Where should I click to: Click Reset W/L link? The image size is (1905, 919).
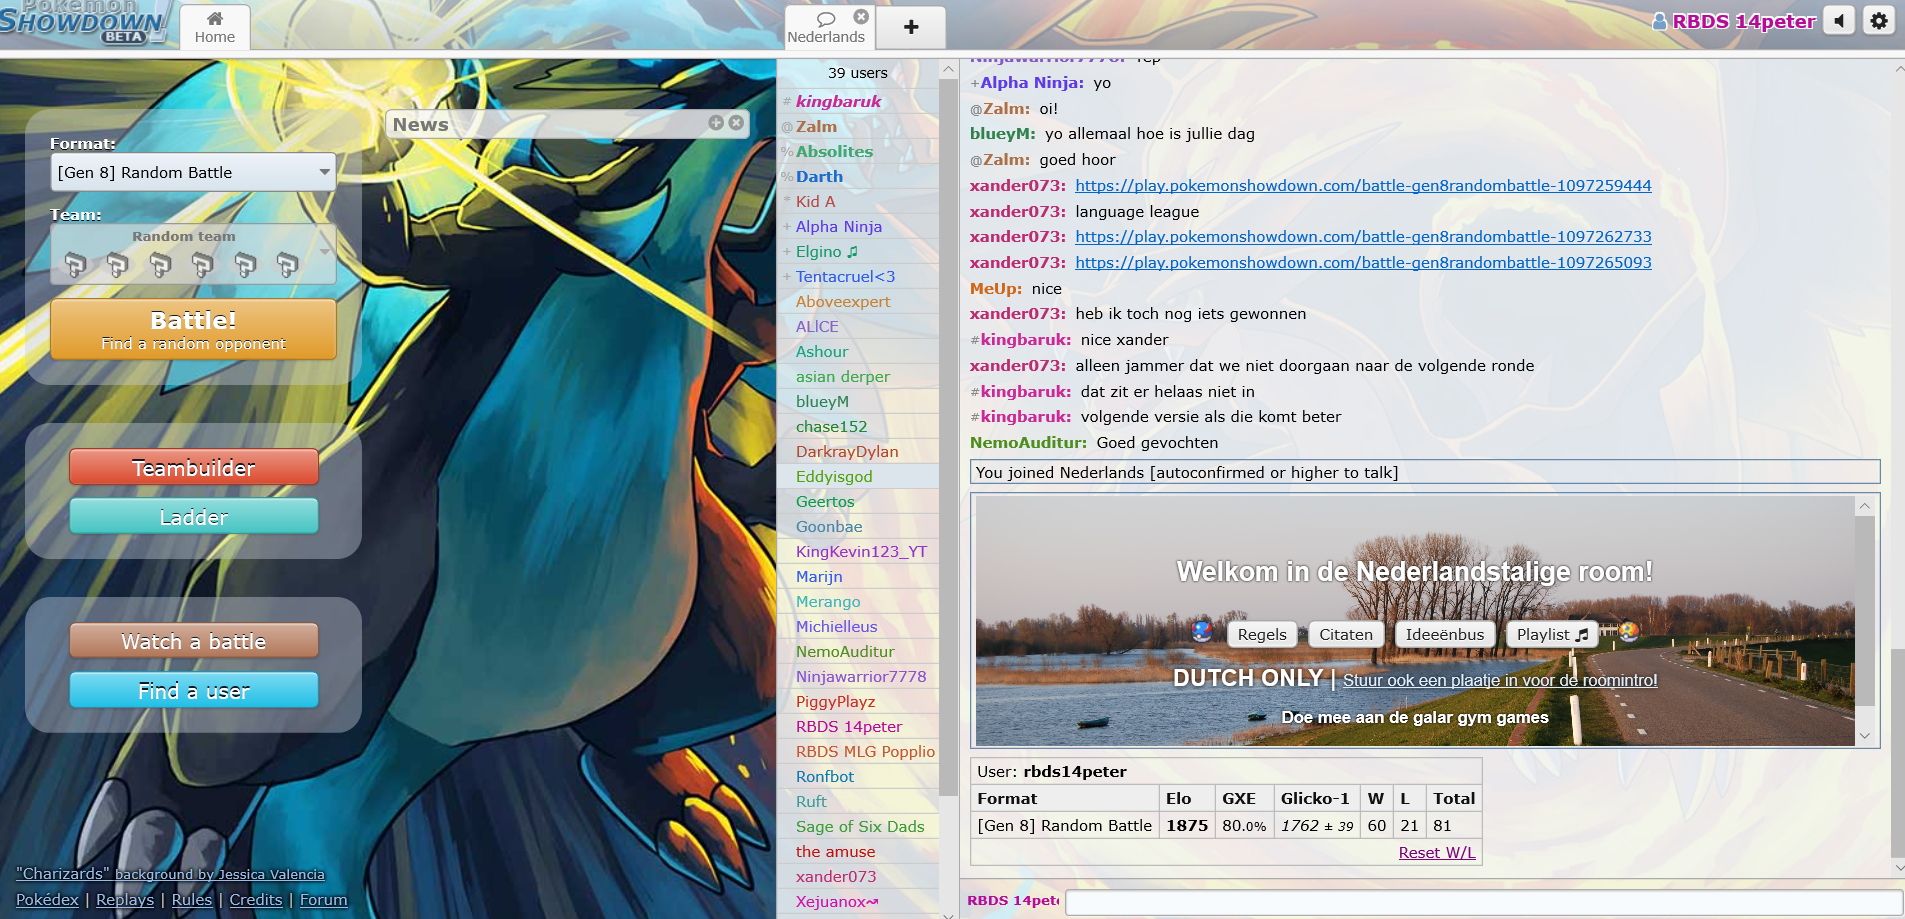[1437, 852]
